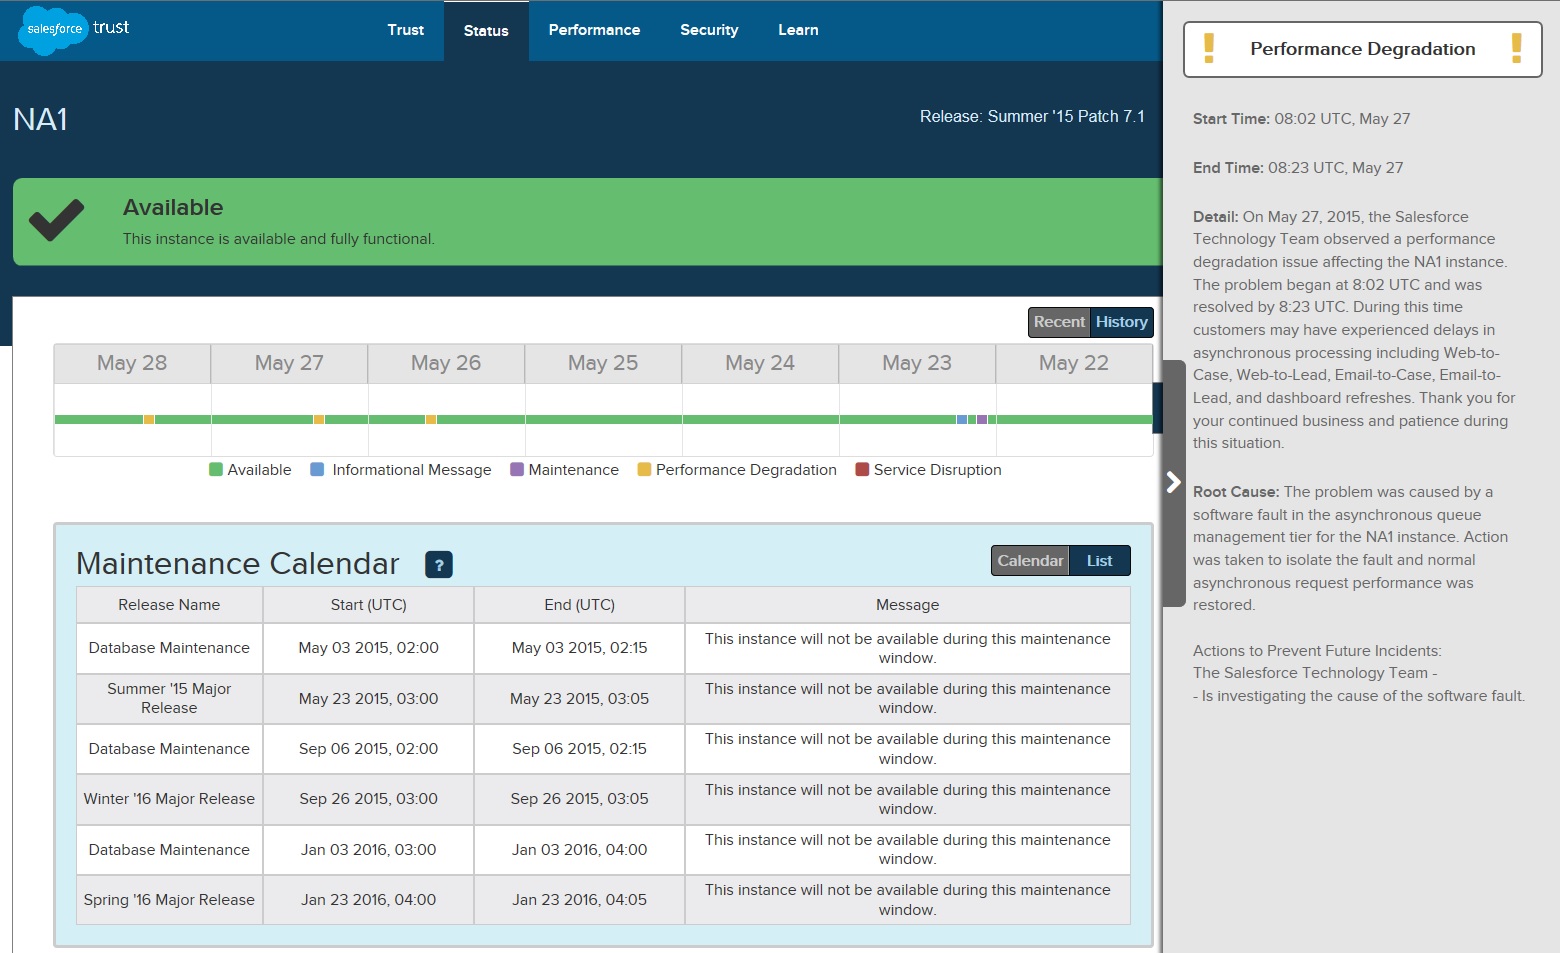This screenshot has height=953, width=1560.
Task: Select Database Maintenance in the Sep 06 2015 row
Action: pos(169,749)
